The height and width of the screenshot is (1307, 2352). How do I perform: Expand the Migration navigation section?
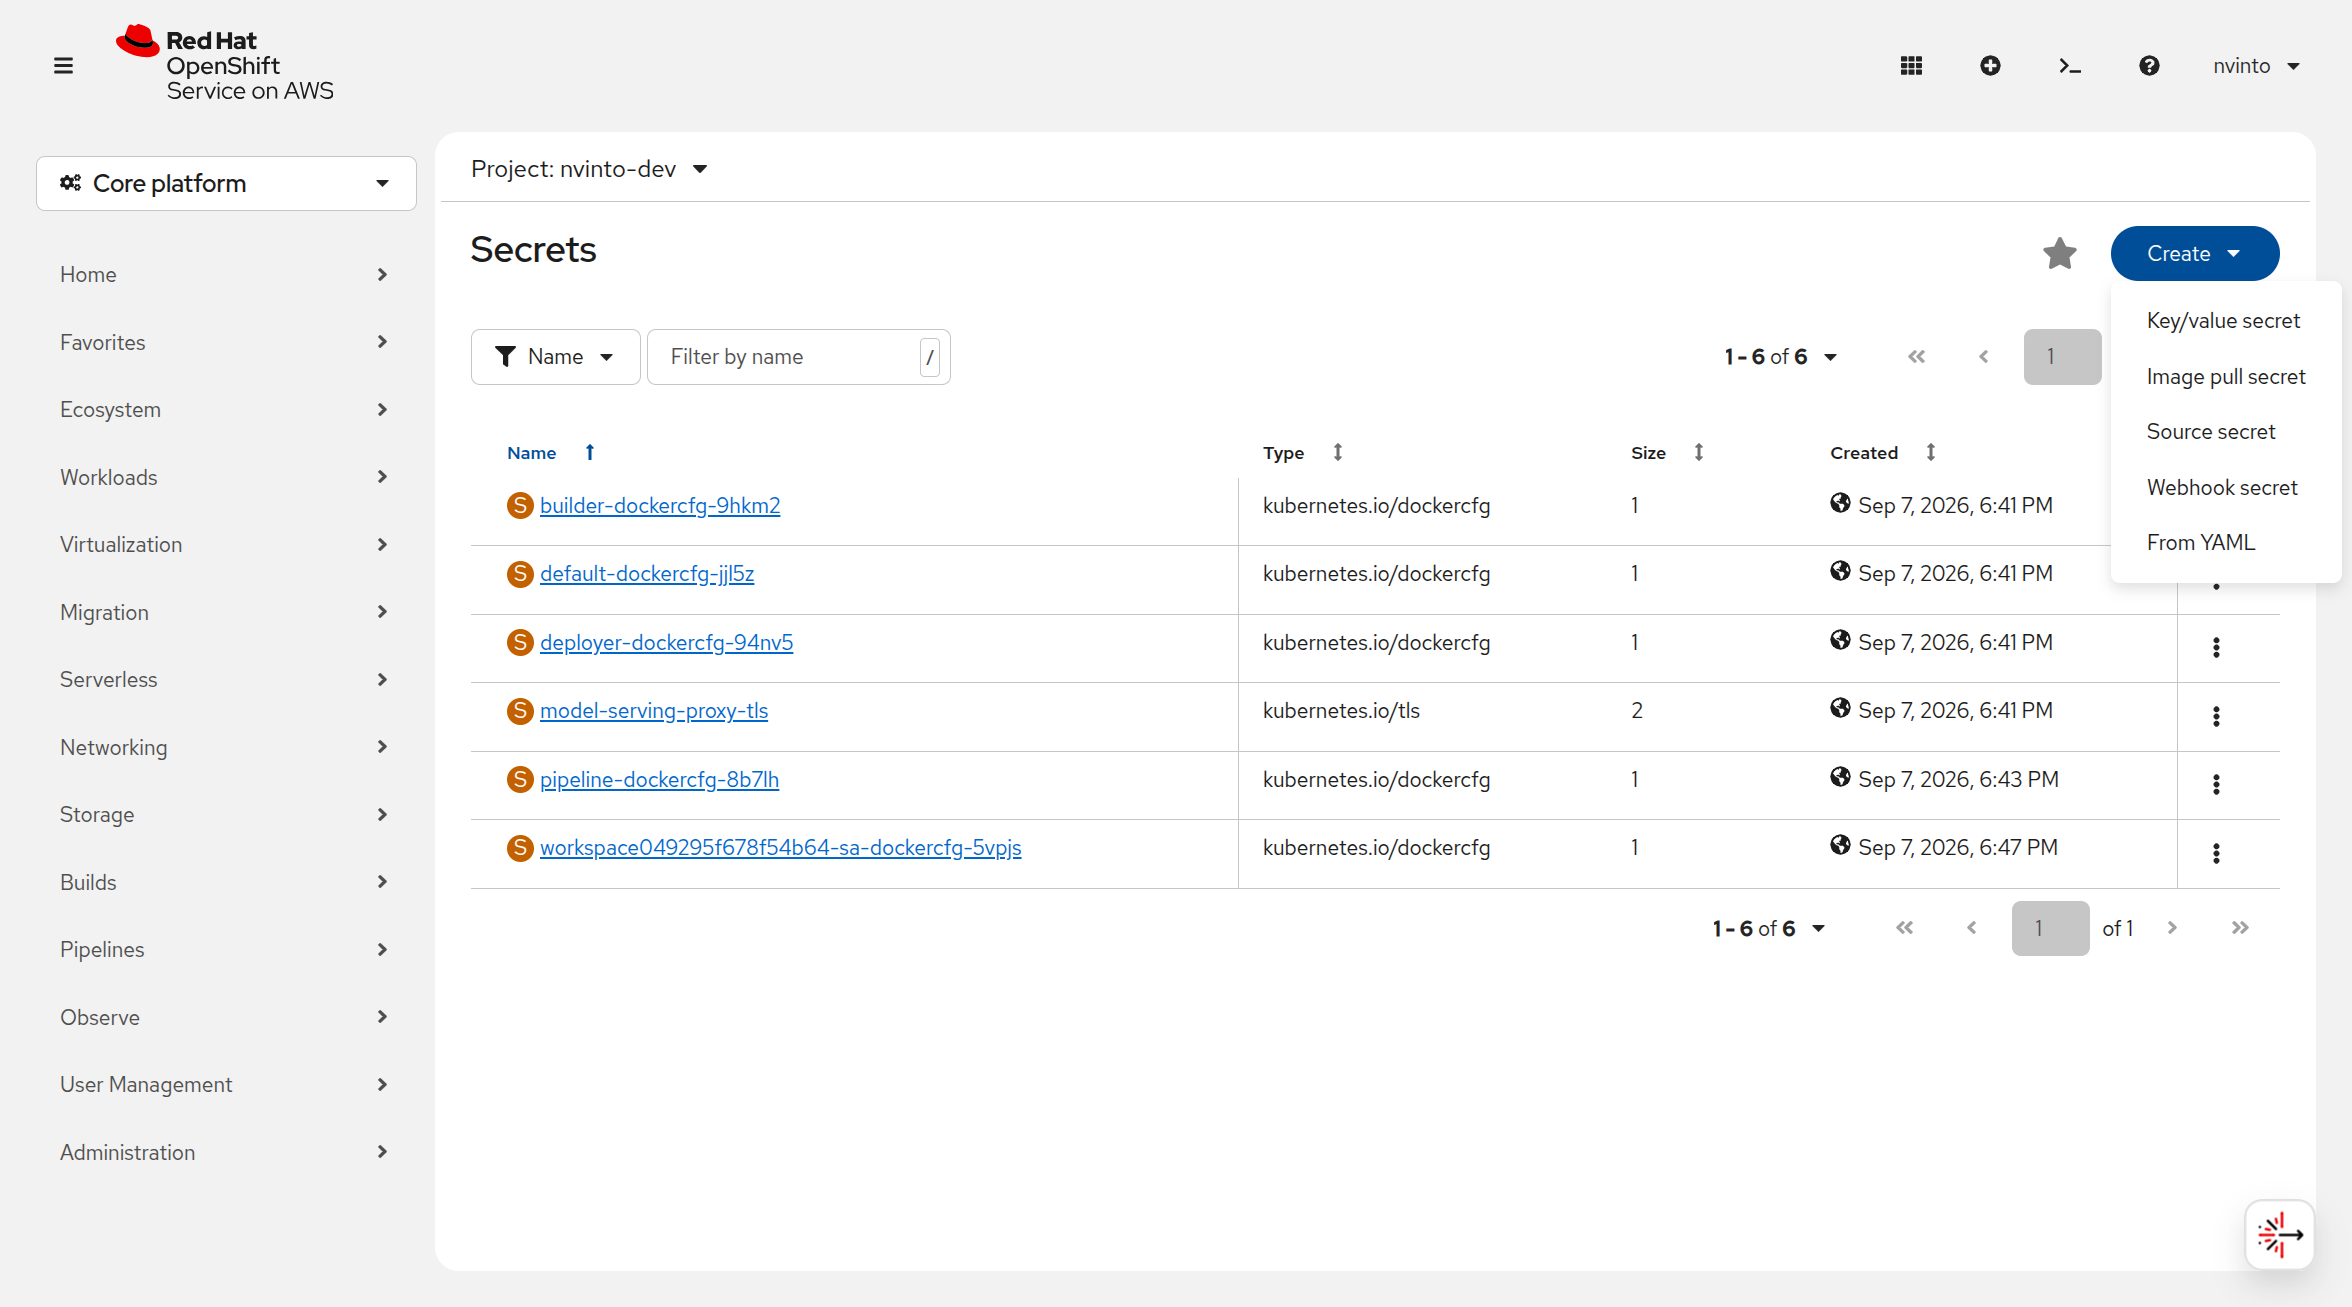tap(226, 613)
